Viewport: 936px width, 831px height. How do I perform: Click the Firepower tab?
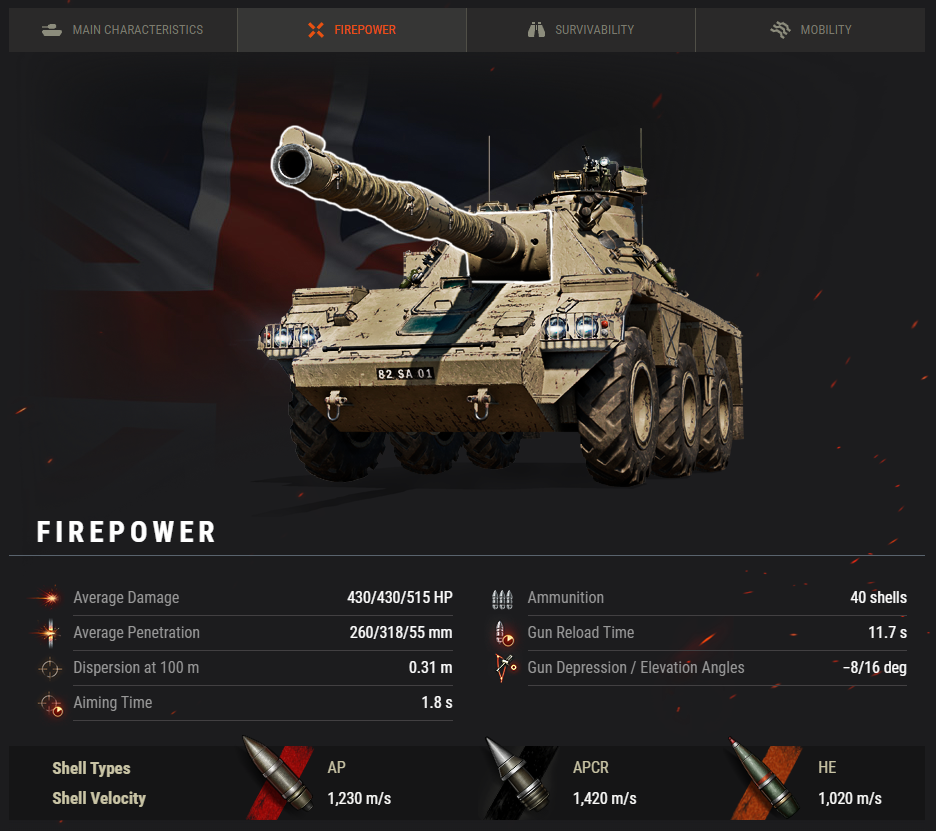(352, 30)
